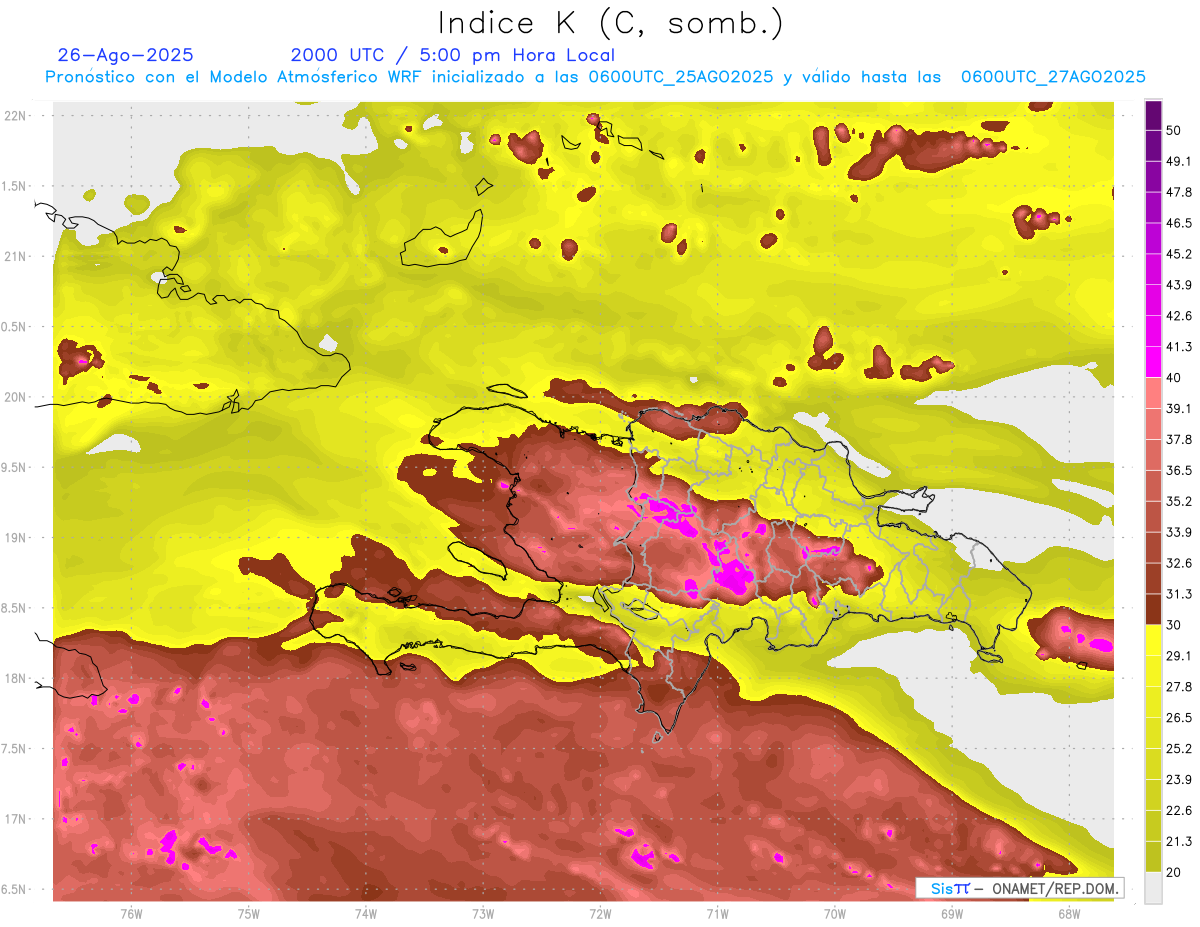Screen dimensions: 1200x927
Task: Pick the dark brown swatch between 30 and 31.3
Action: (1153, 609)
